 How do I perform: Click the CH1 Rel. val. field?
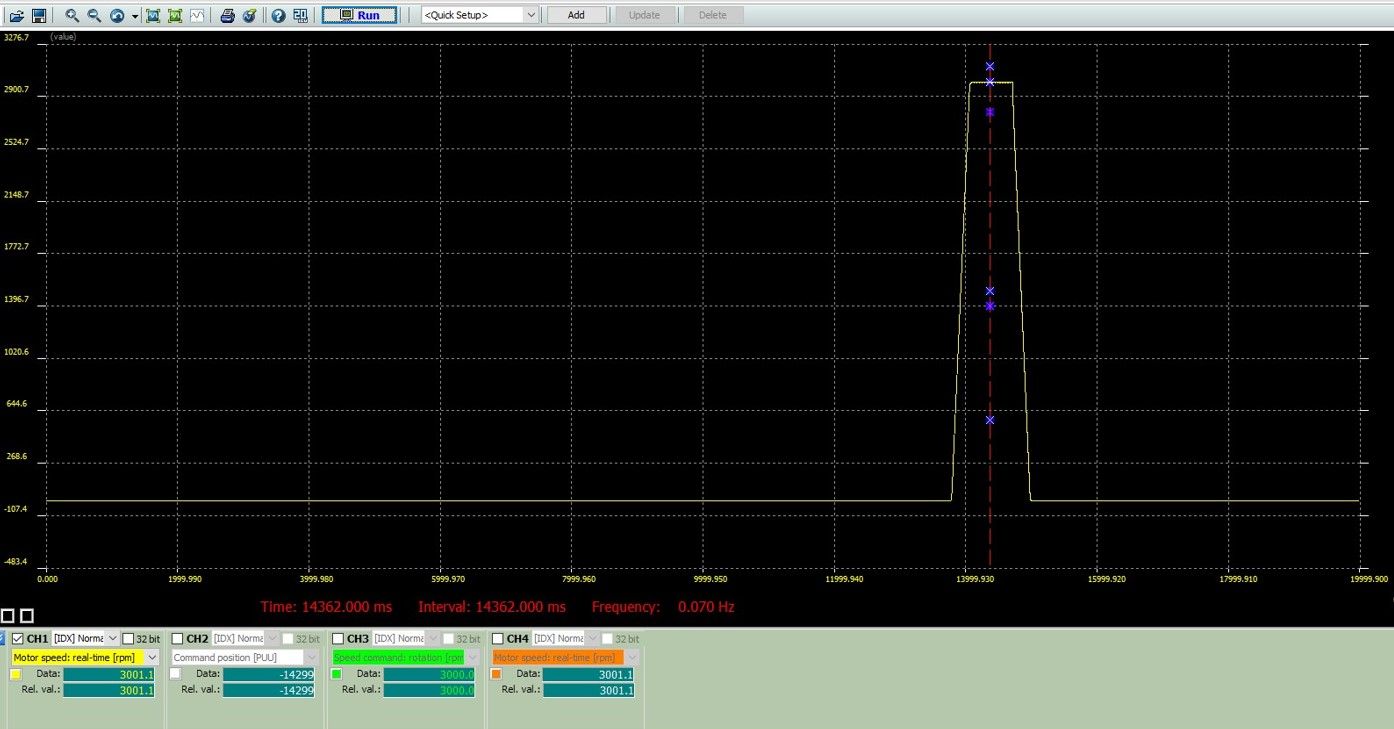click(109, 690)
